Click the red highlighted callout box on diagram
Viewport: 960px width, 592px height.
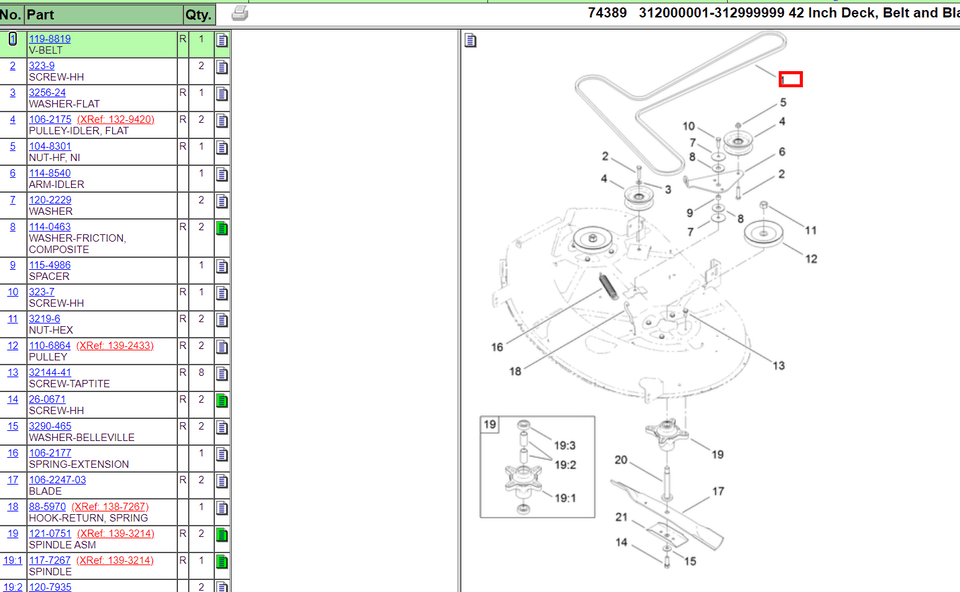[790, 79]
